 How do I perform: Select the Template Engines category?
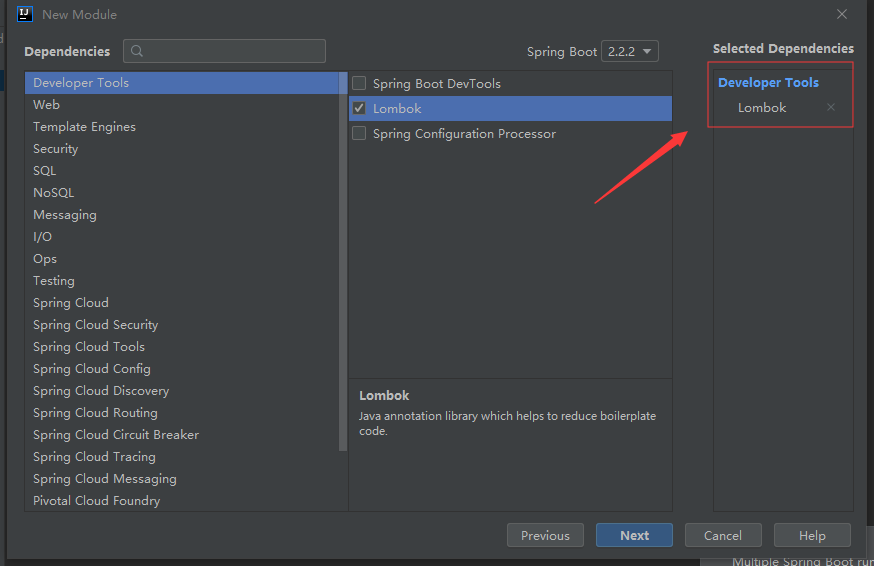tap(182, 127)
